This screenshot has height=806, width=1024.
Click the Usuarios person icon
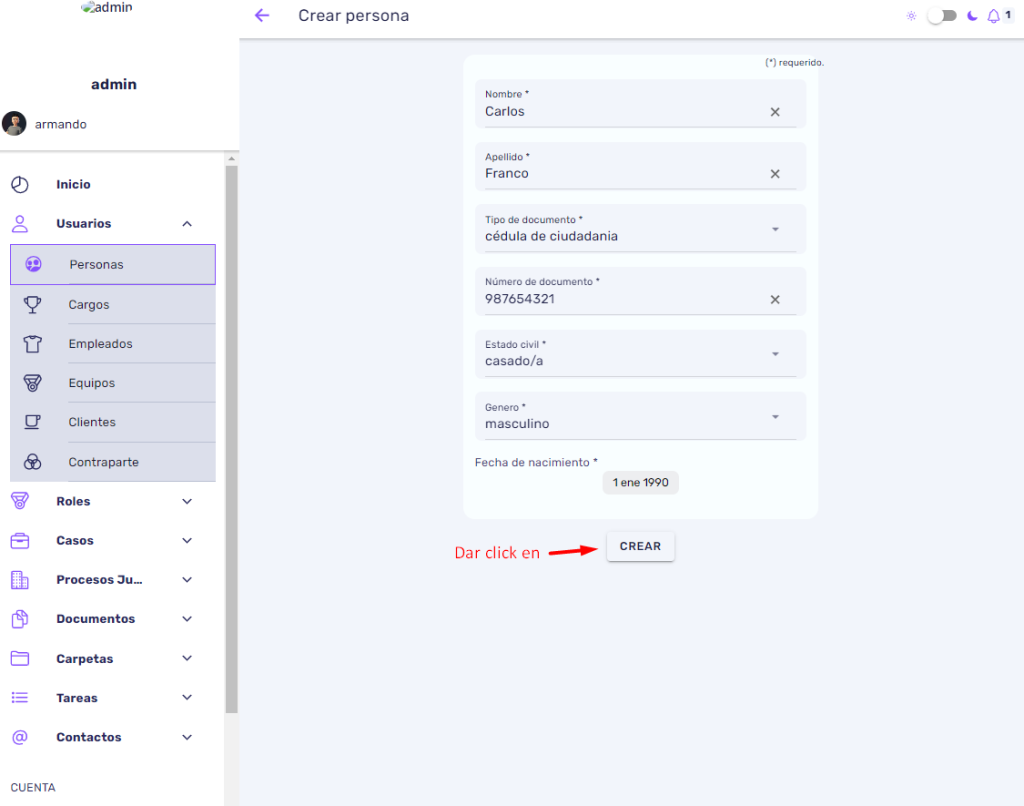20,224
